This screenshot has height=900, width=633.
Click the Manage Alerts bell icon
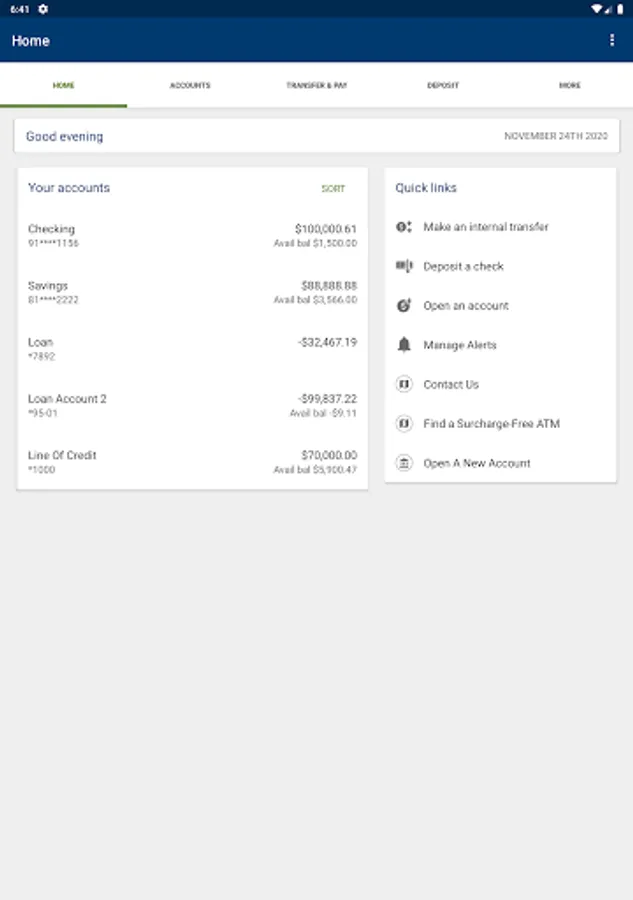tap(404, 345)
